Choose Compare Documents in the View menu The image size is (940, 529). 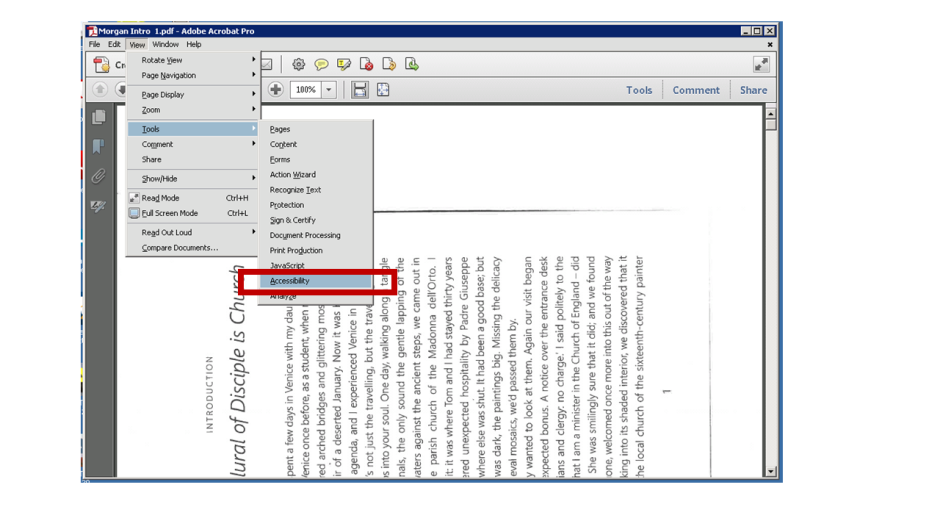pyautogui.click(x=193, y=248)
